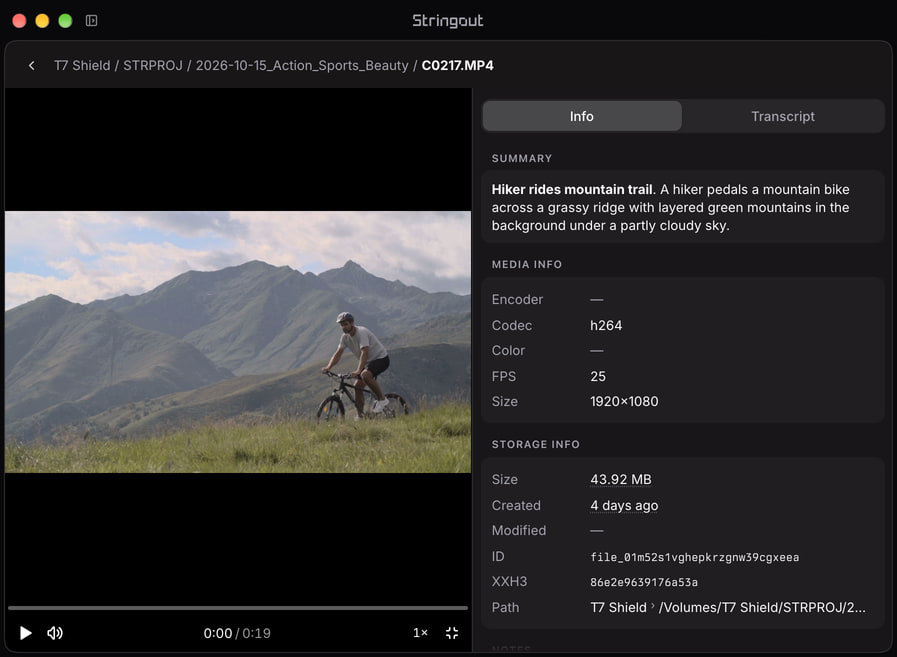Click the file size 43.92 MB

621,480
